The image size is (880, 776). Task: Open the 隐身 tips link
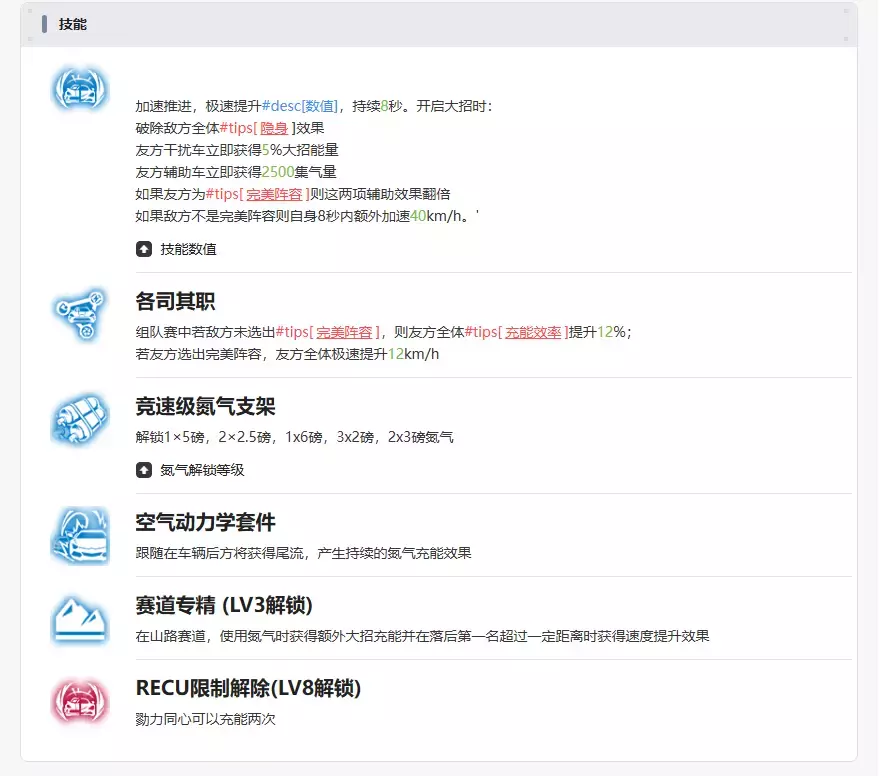274,128
